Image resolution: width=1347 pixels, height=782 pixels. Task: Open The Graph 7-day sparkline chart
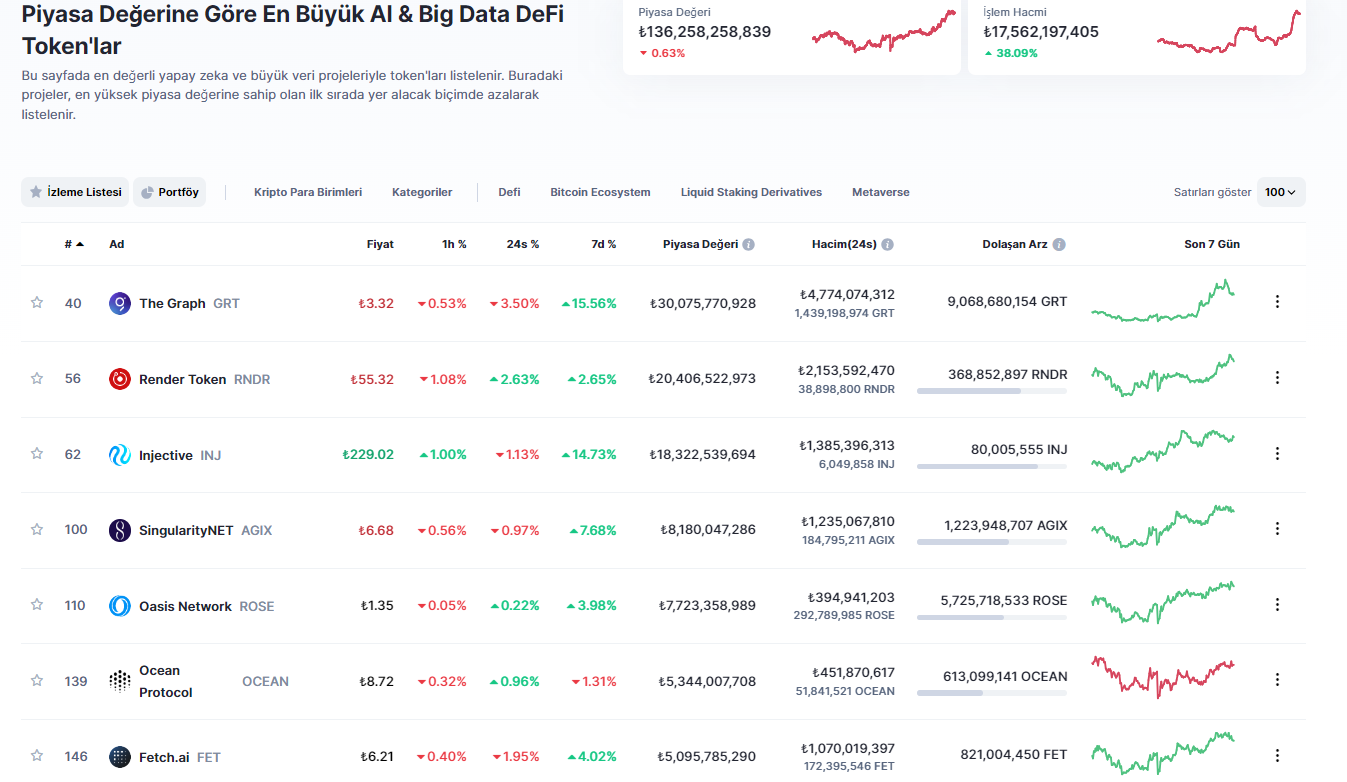1163,301
